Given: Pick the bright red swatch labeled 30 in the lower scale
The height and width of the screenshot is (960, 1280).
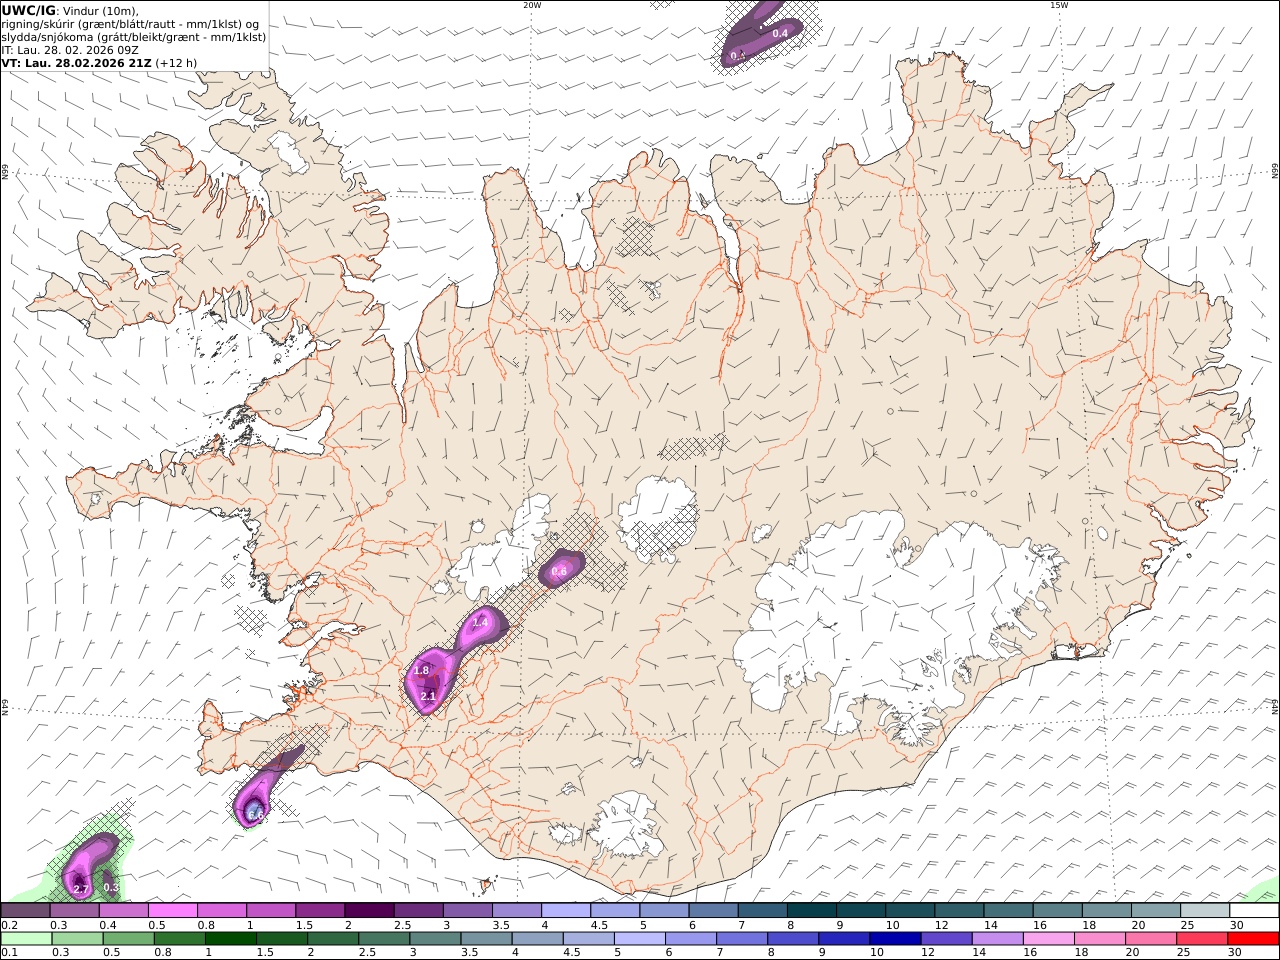Looking at the screenshot, I should (1253, 939).
